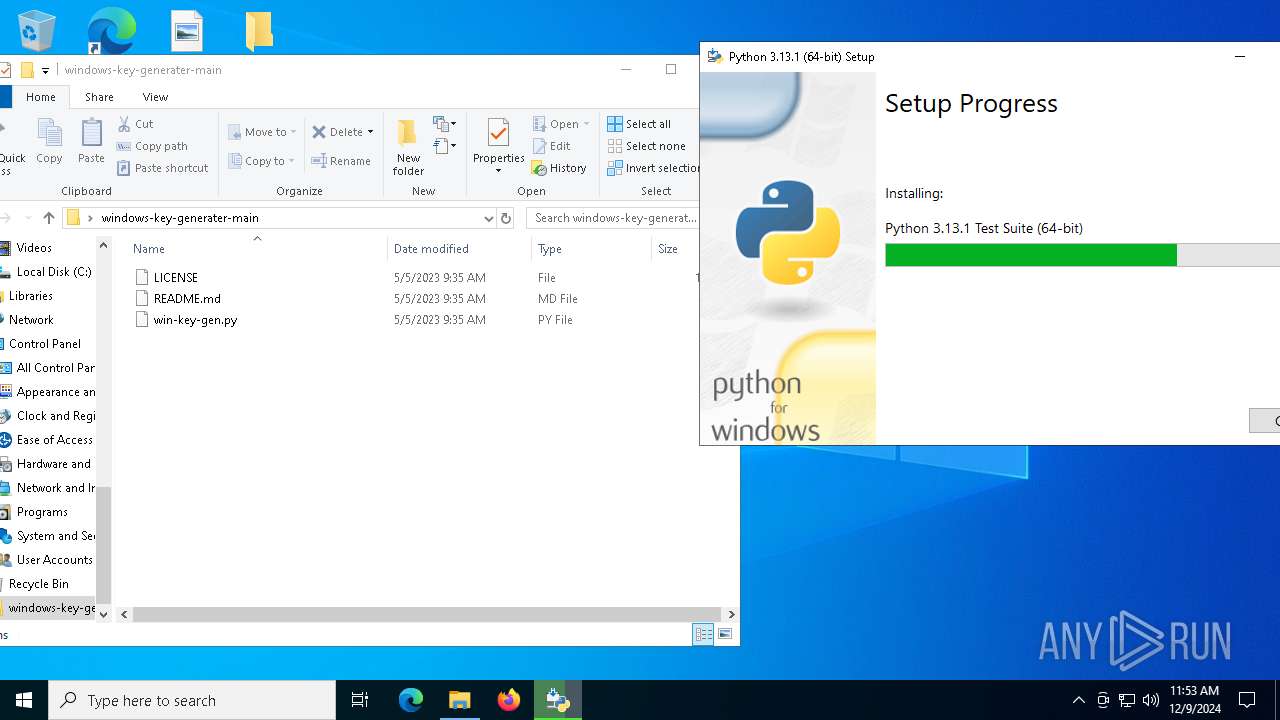Show hidden system tray icons
Viewport: 1280px width, 720px height.
(x=1078, y=700)
